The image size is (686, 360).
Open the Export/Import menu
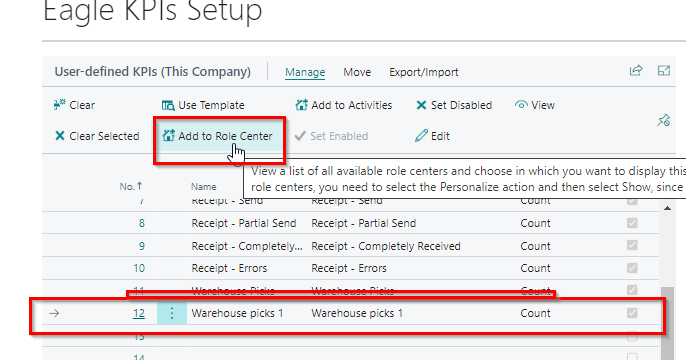click(424, 72)
